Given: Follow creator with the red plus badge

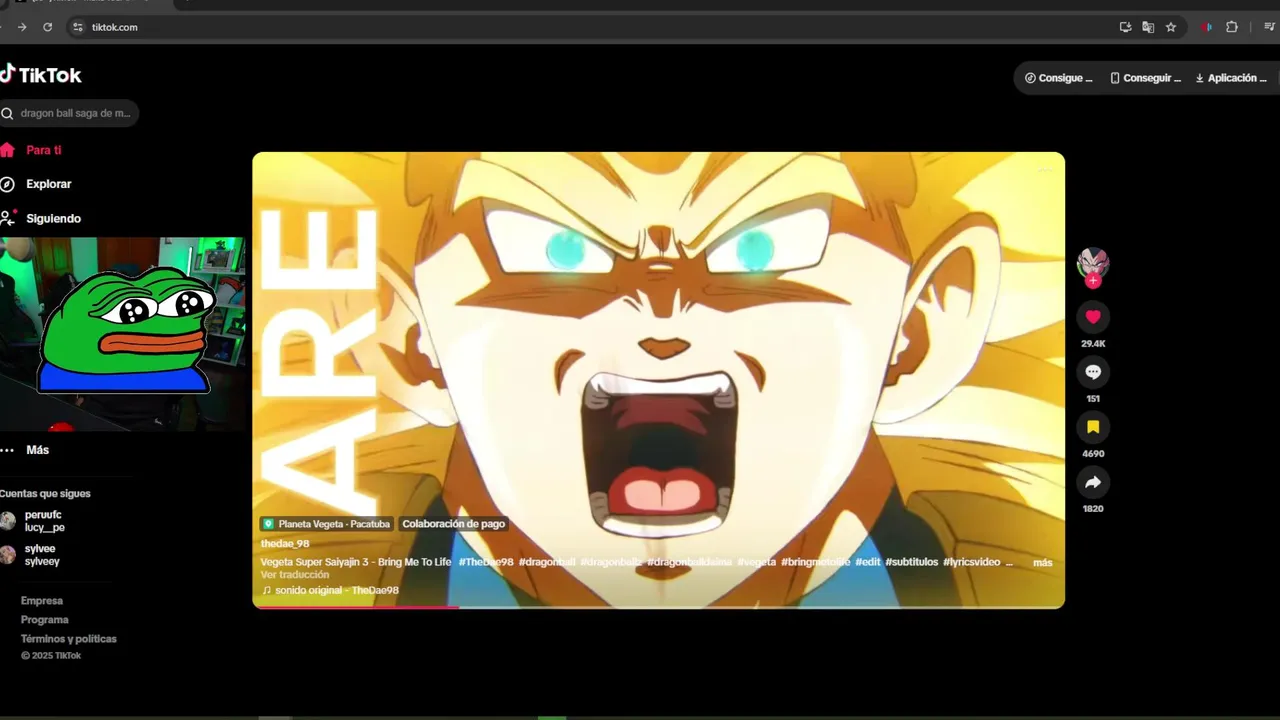Looking at the screenshot, I should point(1093,281).
